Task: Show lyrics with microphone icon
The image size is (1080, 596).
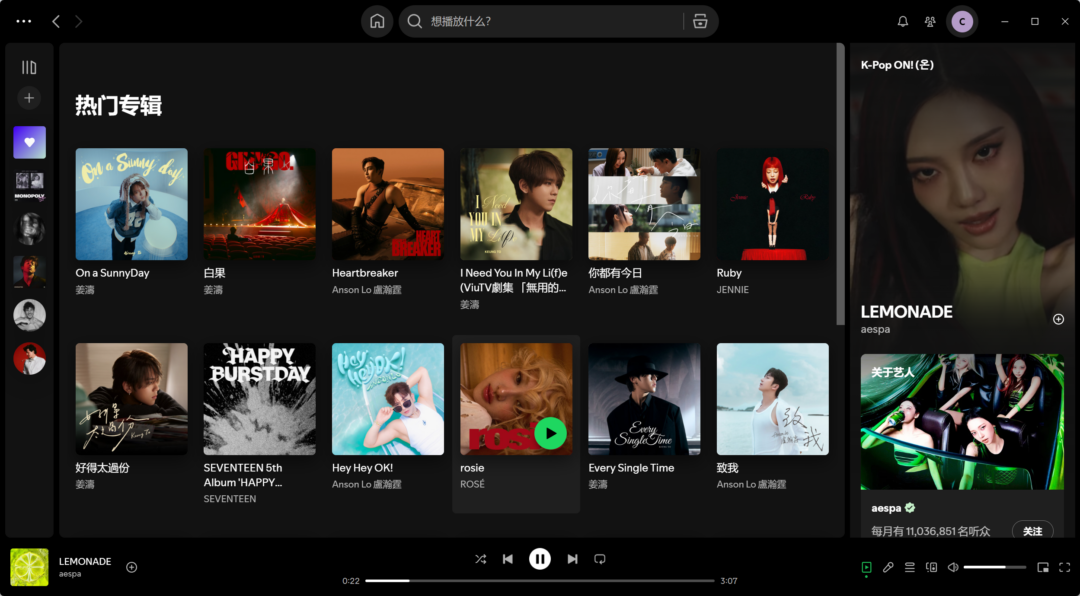Action: tap(889, 567)
